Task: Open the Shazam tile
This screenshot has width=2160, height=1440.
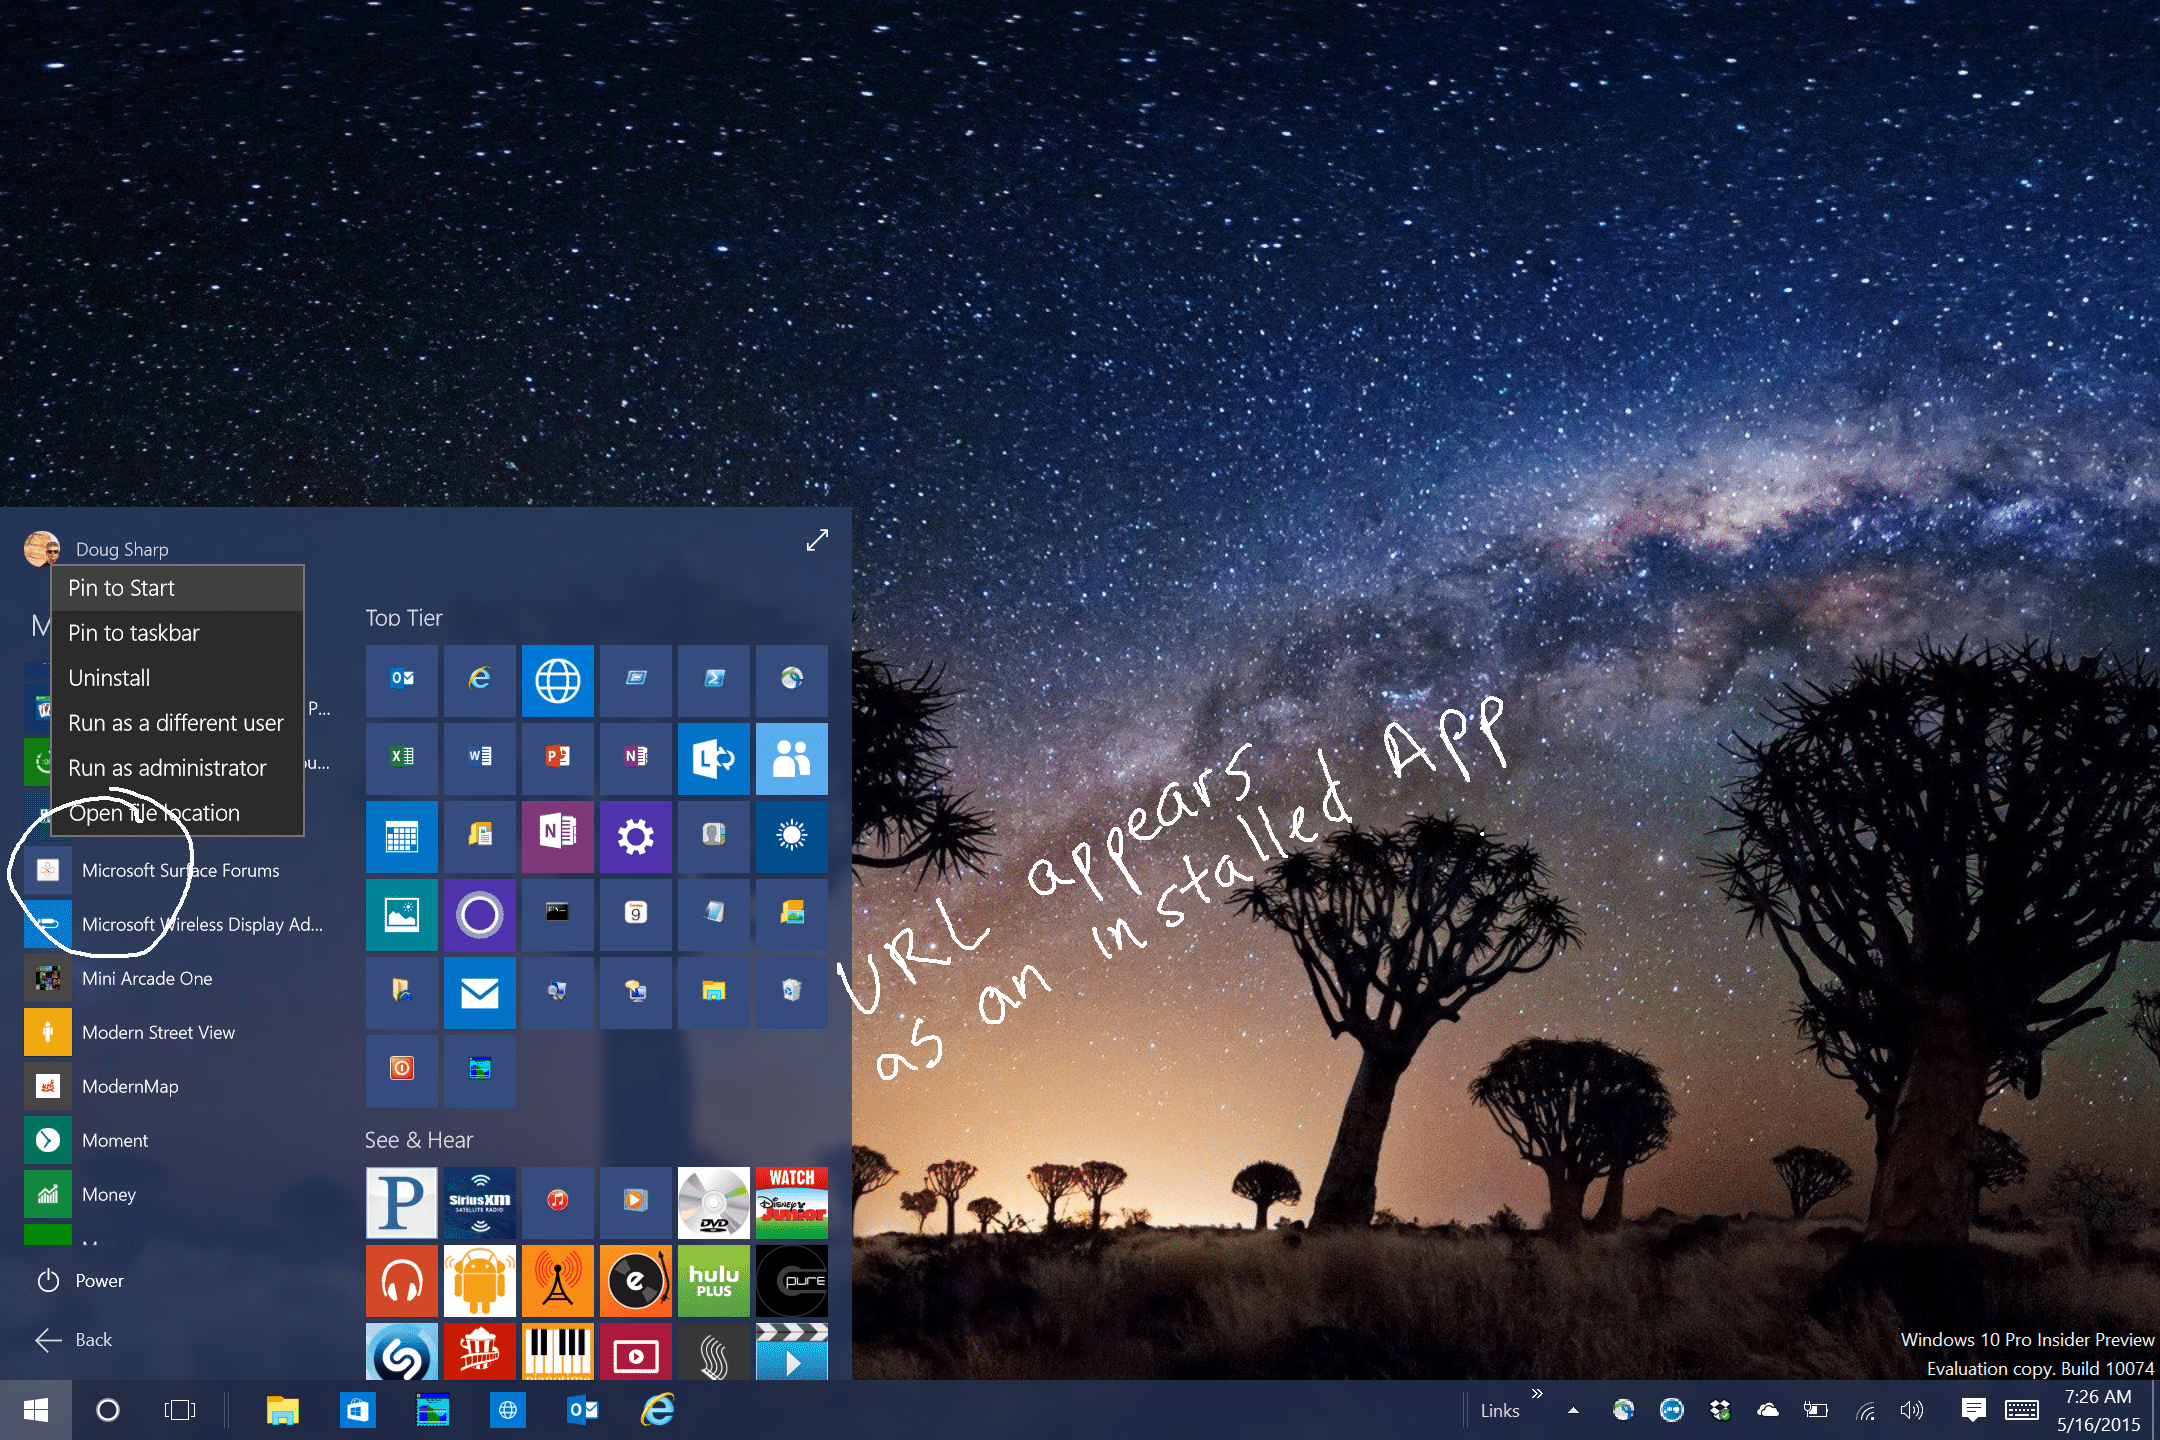Action: 401,1352
